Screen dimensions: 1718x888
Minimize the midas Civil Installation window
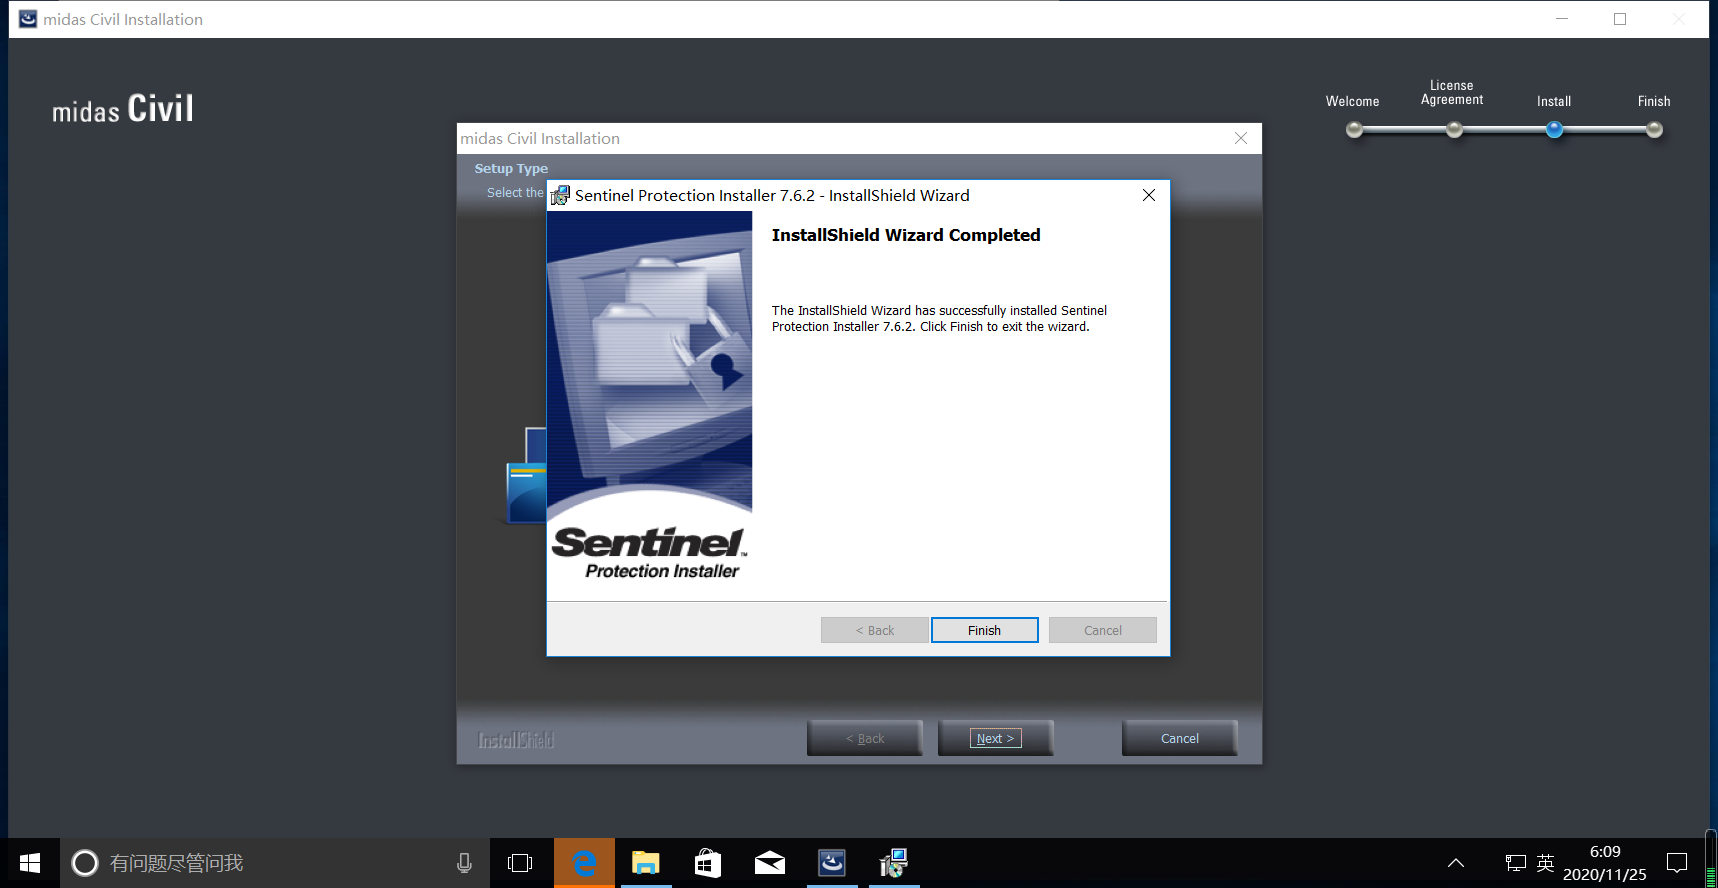click(x=1562, y=19)
